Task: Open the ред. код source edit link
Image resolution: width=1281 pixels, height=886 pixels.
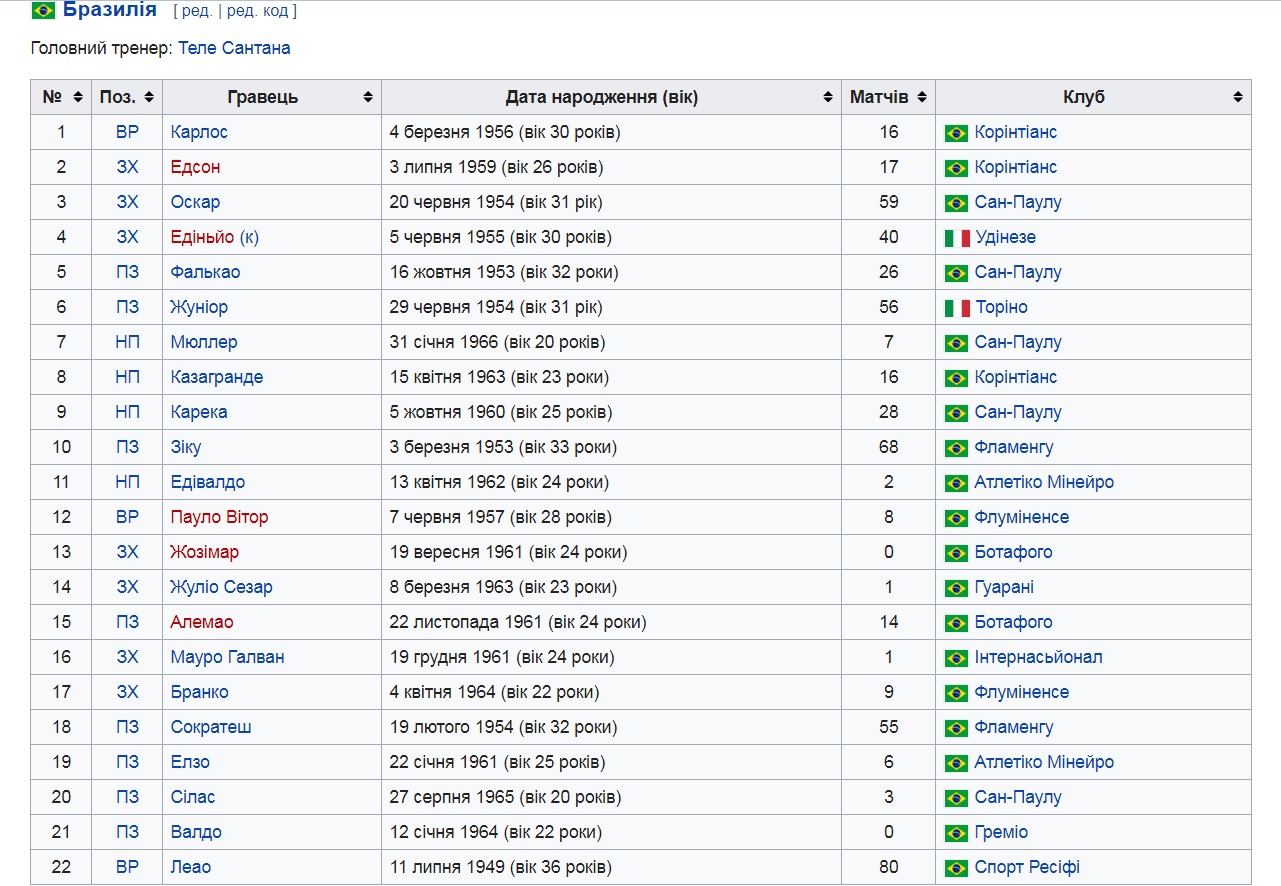Action: (x=258, y=12)
